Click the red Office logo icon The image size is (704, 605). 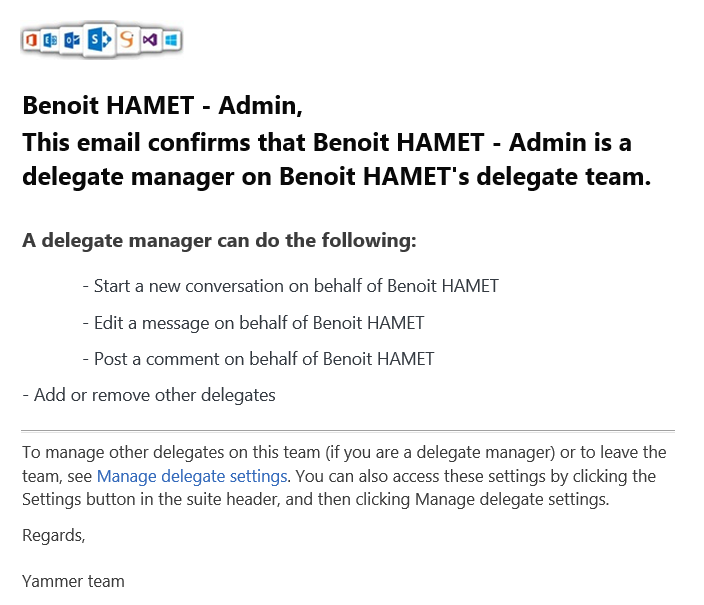(x=32, y=40)
